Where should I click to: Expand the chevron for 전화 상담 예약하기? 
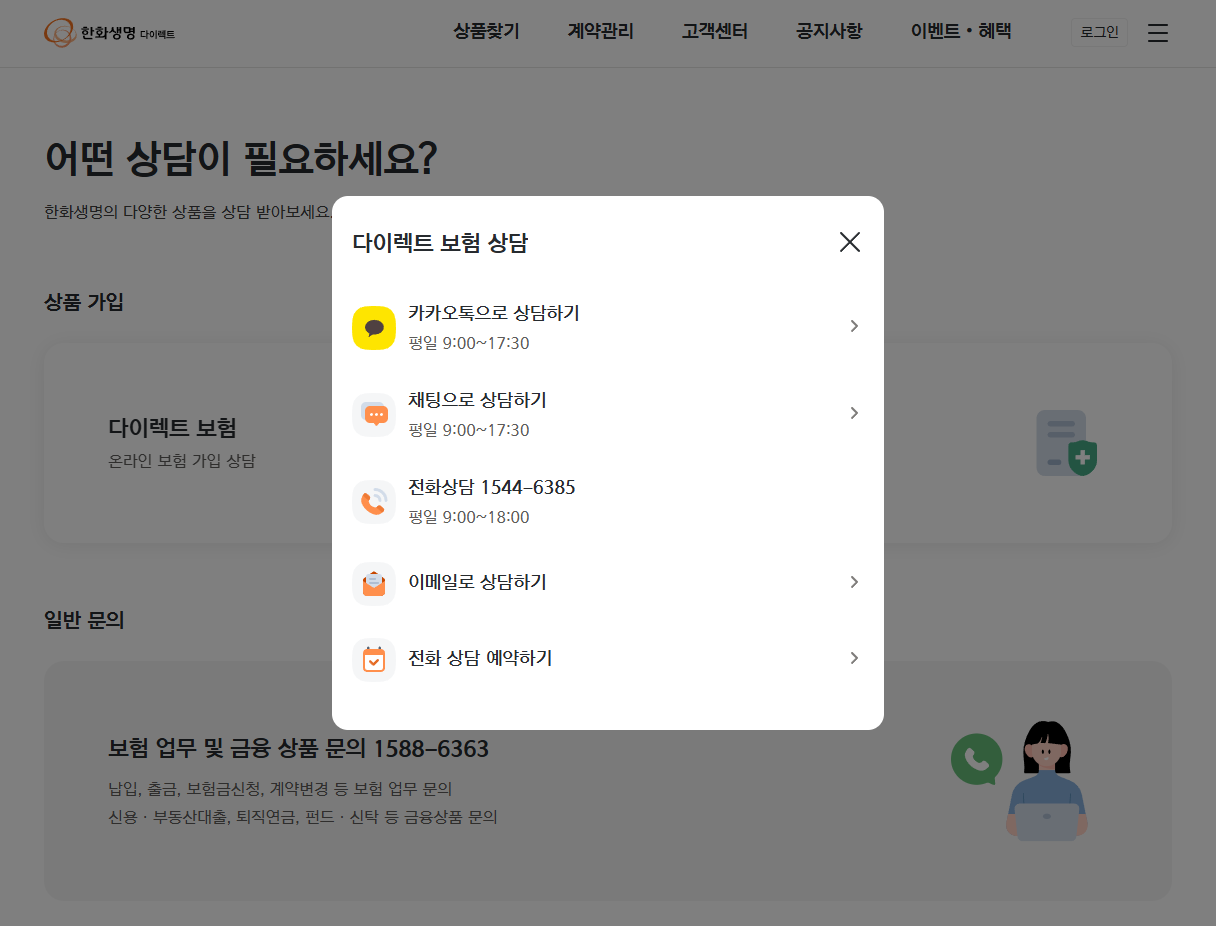[853, 658]
